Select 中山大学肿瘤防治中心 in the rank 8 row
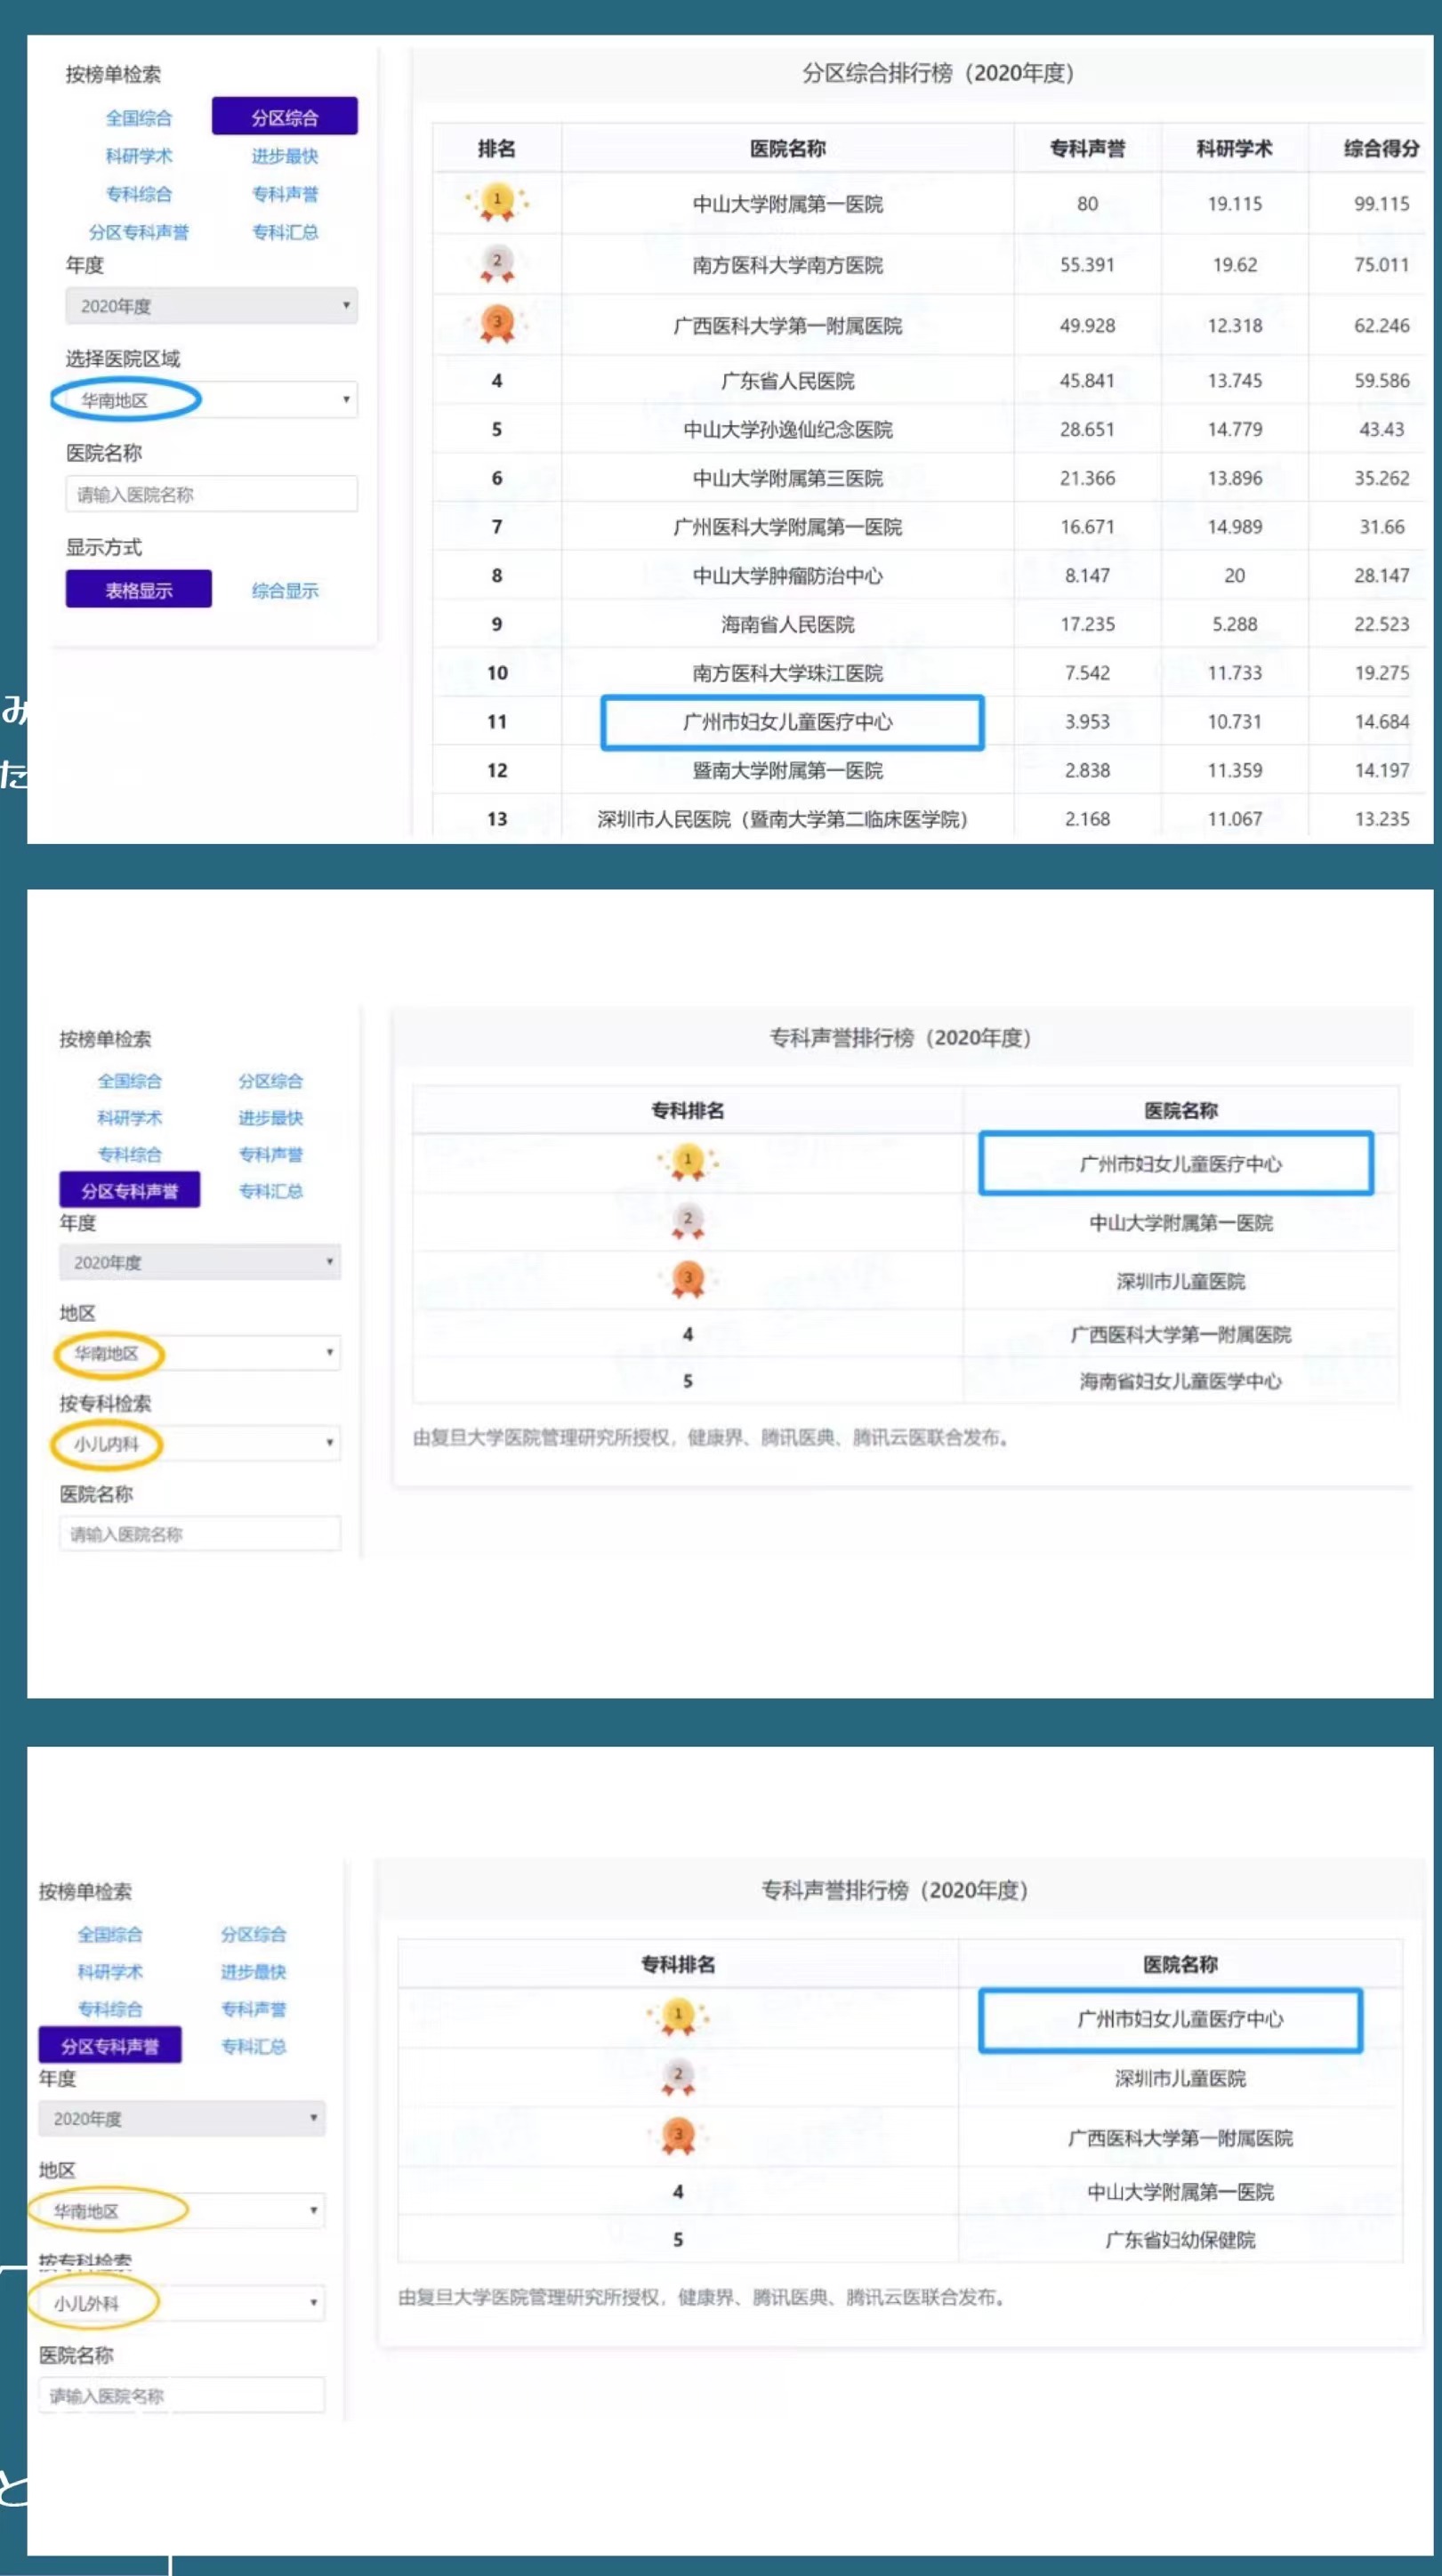Image resolution: width=1442 pixels, height=2576 pixels. pos(788,575)
